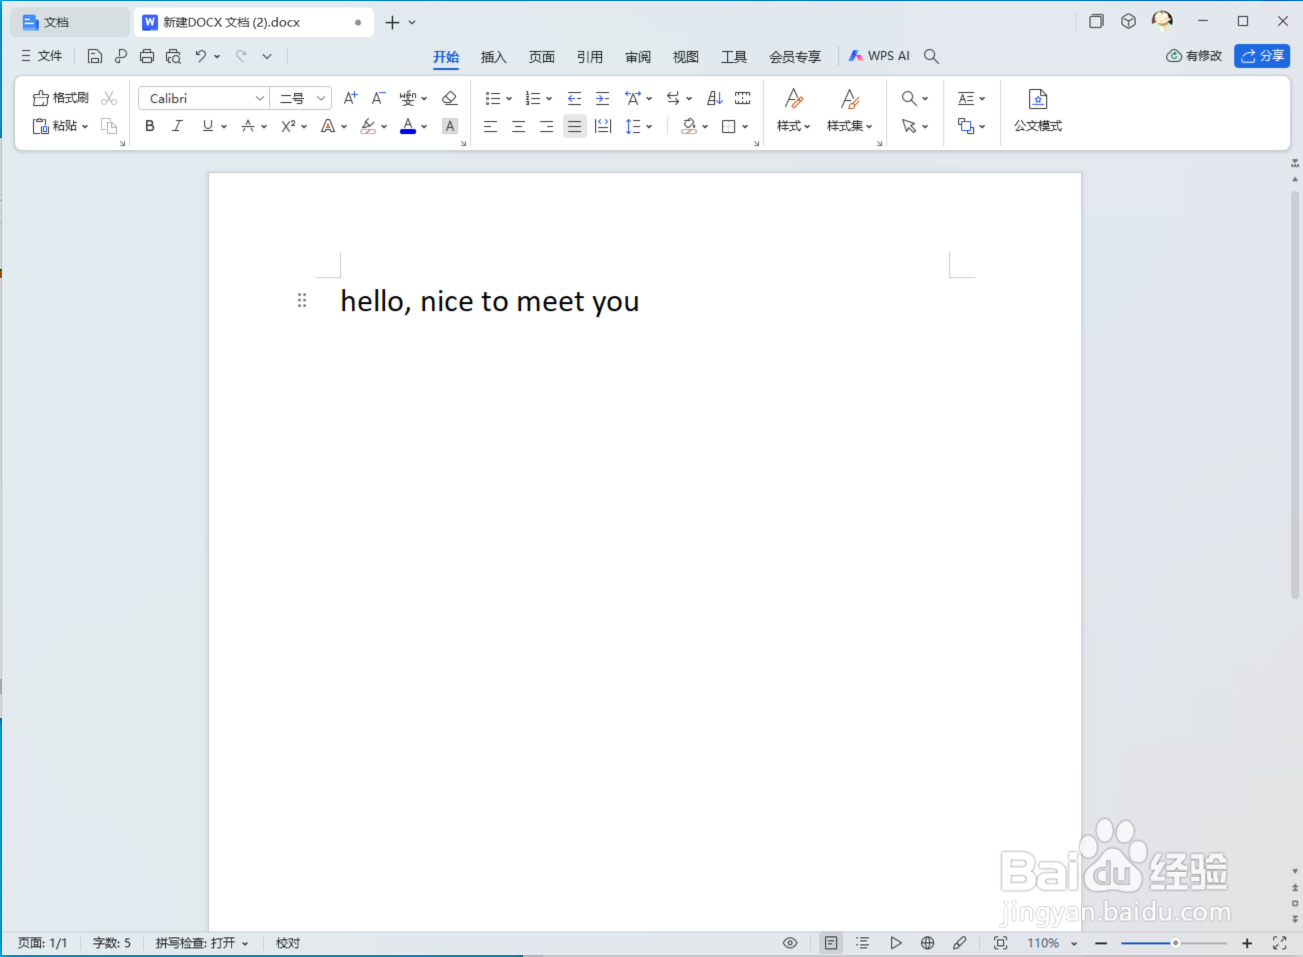Switch to the 插入 Insert tab
Screen dimensions: 1303x957
coord(494,57)
